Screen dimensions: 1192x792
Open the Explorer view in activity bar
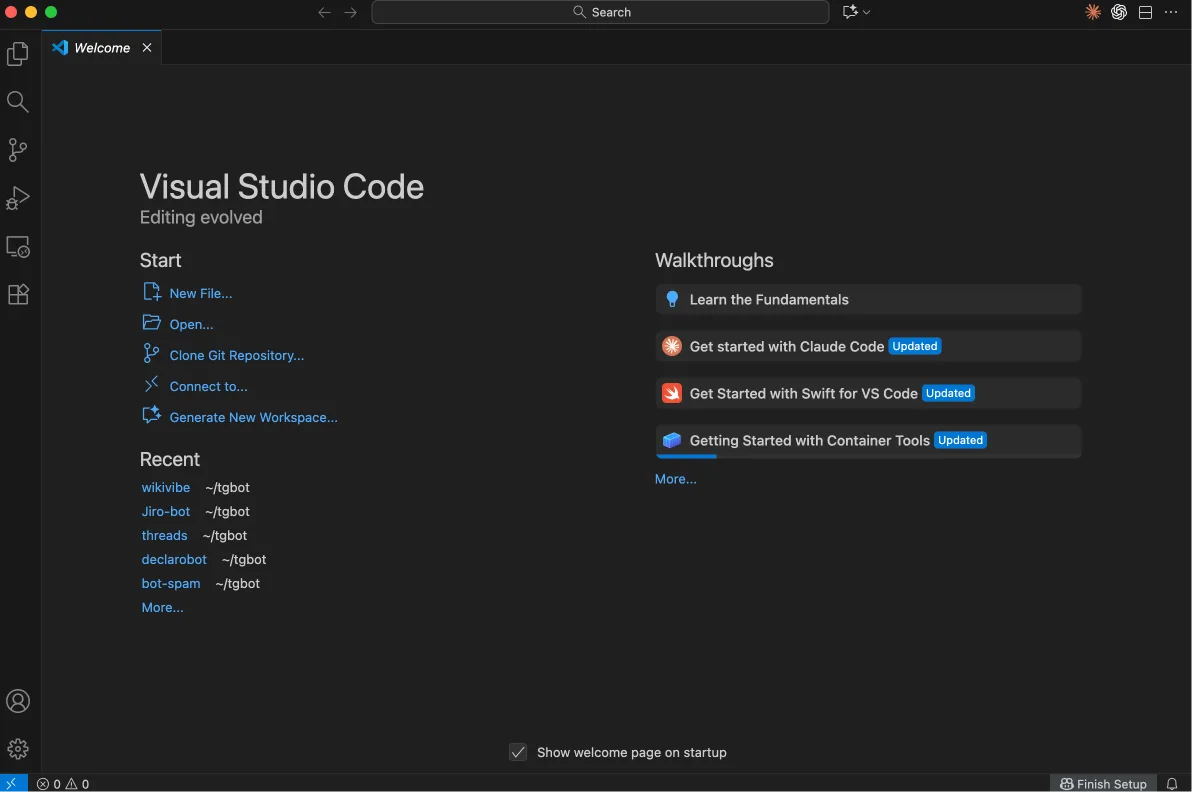point(18,54)
